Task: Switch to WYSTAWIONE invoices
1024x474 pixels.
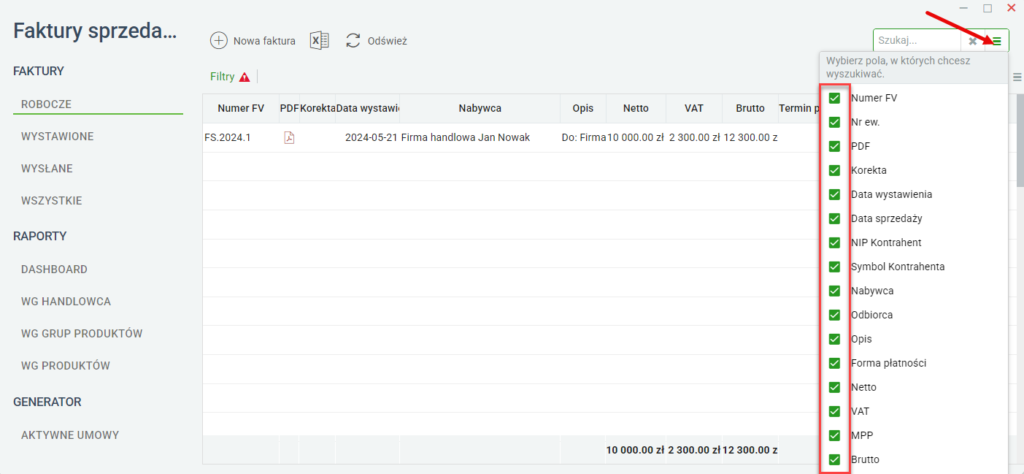Action: [x=57, y=136]
